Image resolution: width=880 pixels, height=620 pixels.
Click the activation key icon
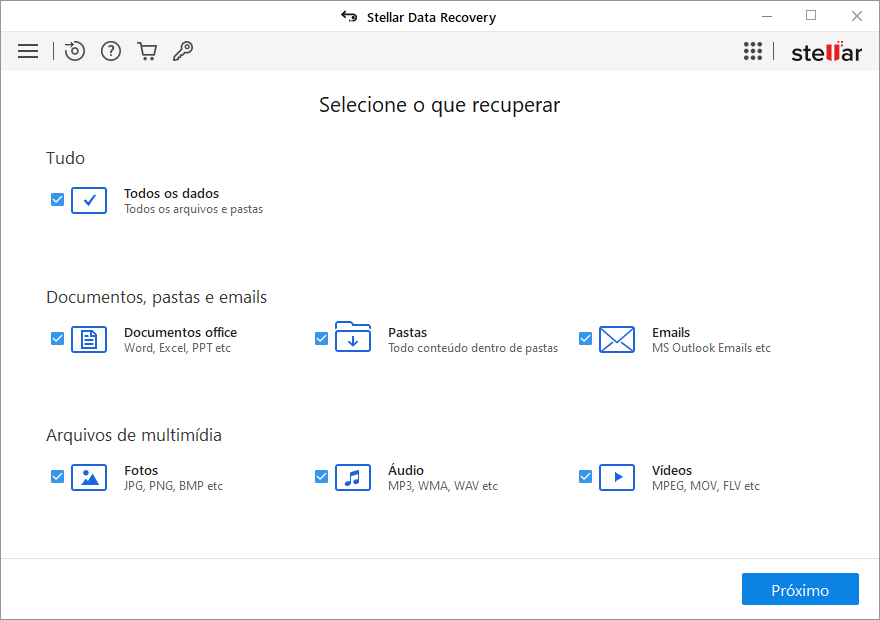(183, 51)
